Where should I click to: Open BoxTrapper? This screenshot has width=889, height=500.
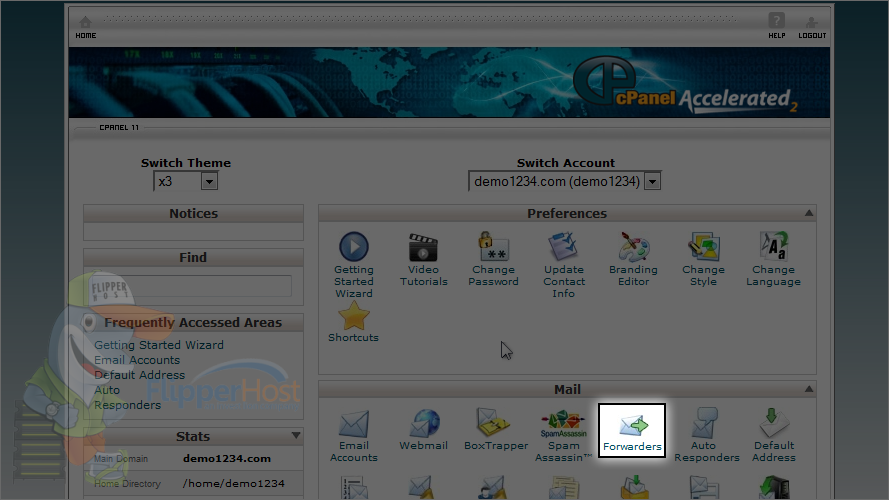[496, 430]
